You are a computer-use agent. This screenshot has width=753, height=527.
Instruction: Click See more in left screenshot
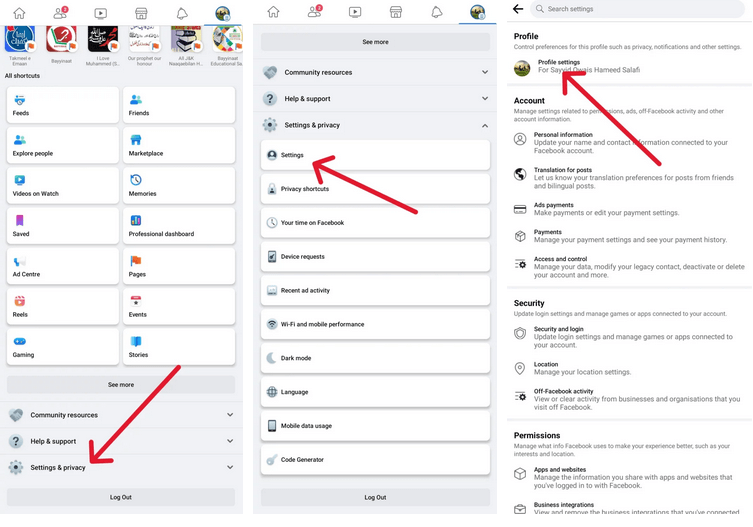121,385
